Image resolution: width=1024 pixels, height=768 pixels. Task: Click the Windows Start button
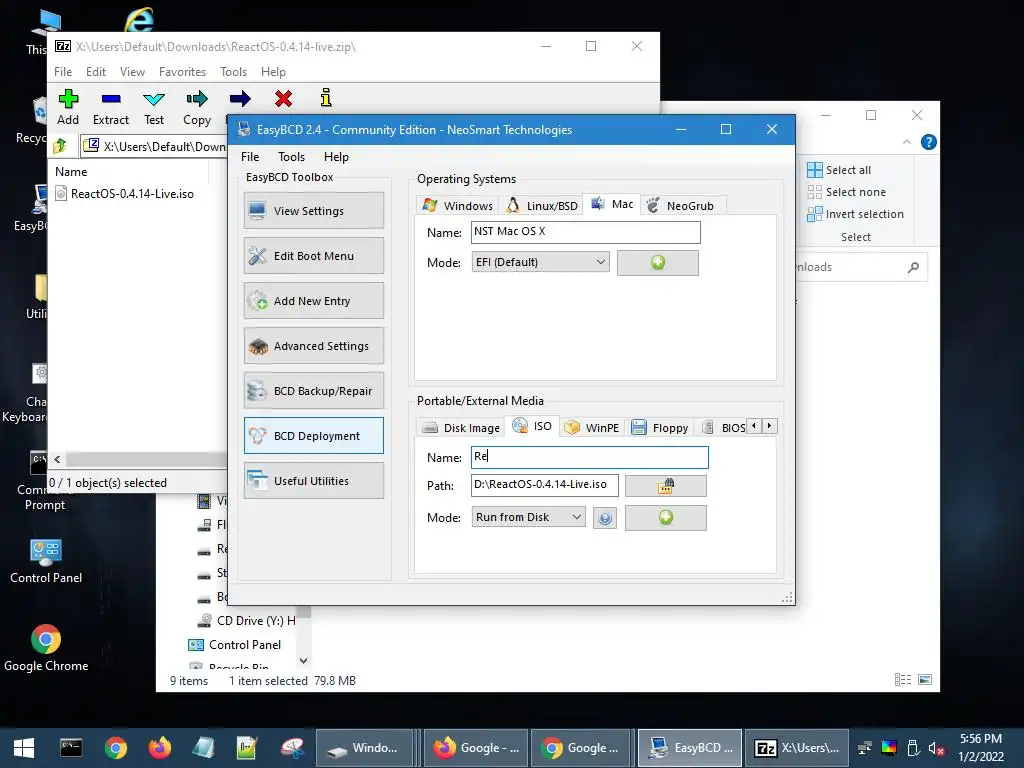coord(24,748)
